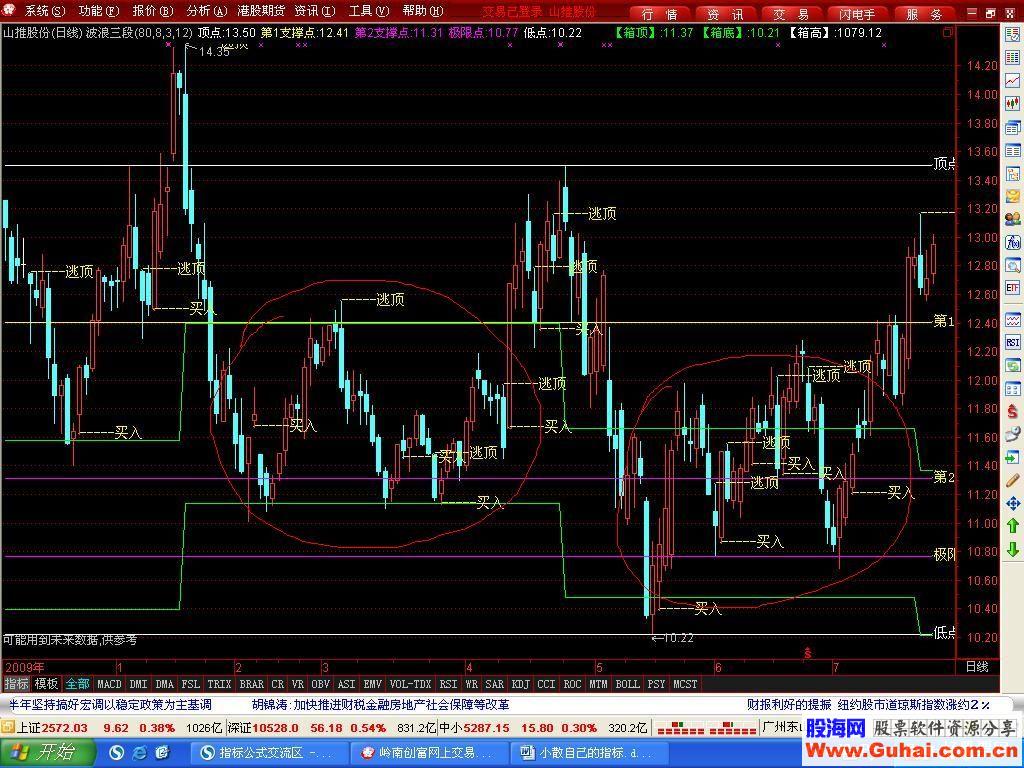Open the 工具(V) menu
1024x768 pixels.
(x=368, y=11)
